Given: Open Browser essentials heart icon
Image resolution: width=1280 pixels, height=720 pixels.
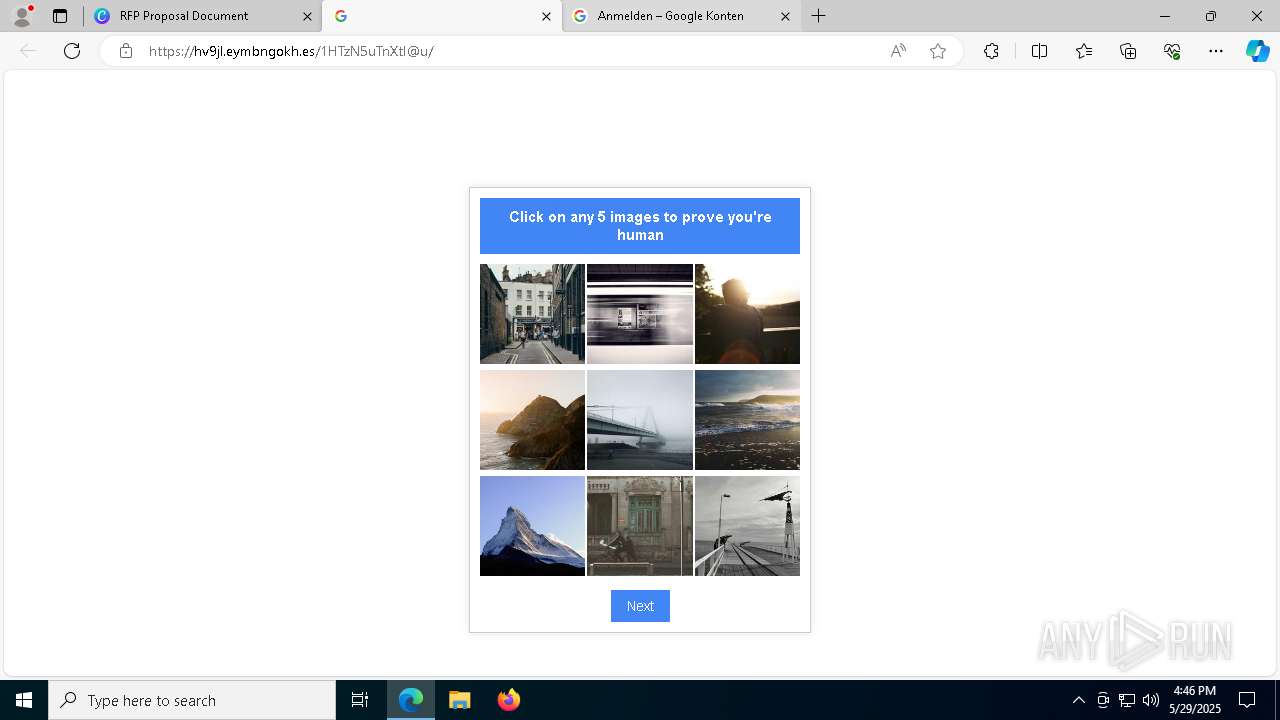Looking at the screenshot, I should coord(1172,51).
